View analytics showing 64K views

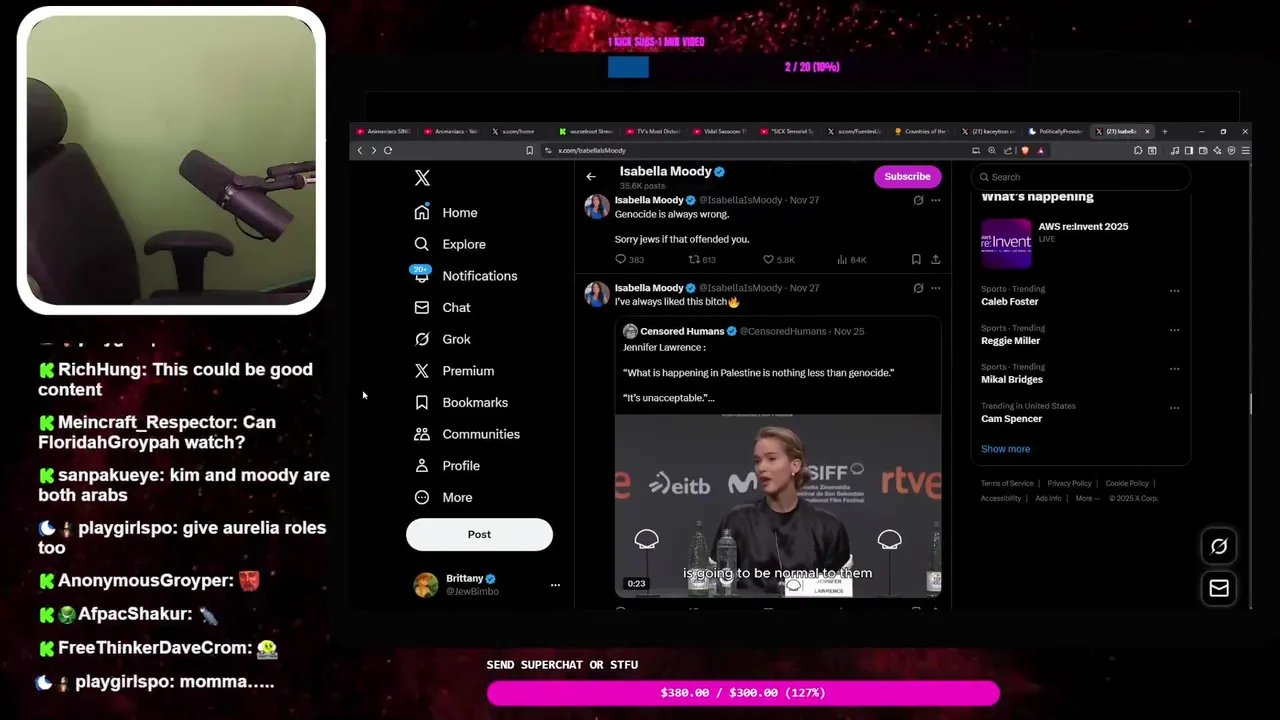click(x=852, y=260)
